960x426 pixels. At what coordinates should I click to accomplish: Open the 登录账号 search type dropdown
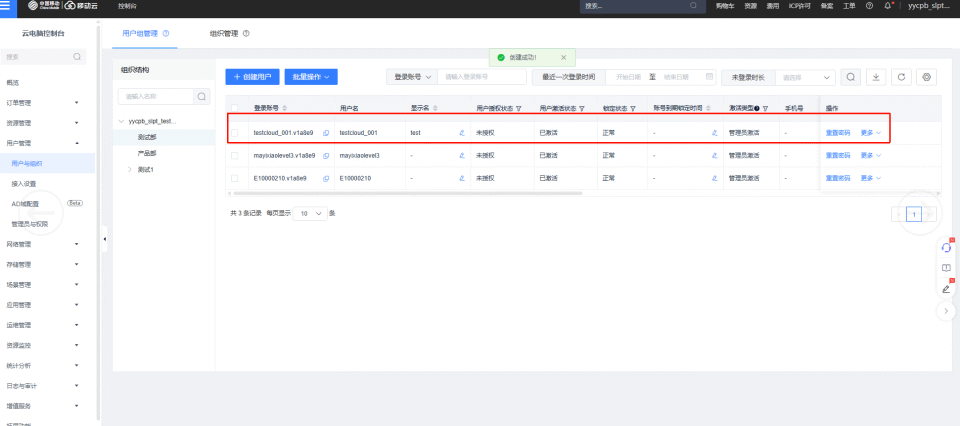(x=411, y=77)
